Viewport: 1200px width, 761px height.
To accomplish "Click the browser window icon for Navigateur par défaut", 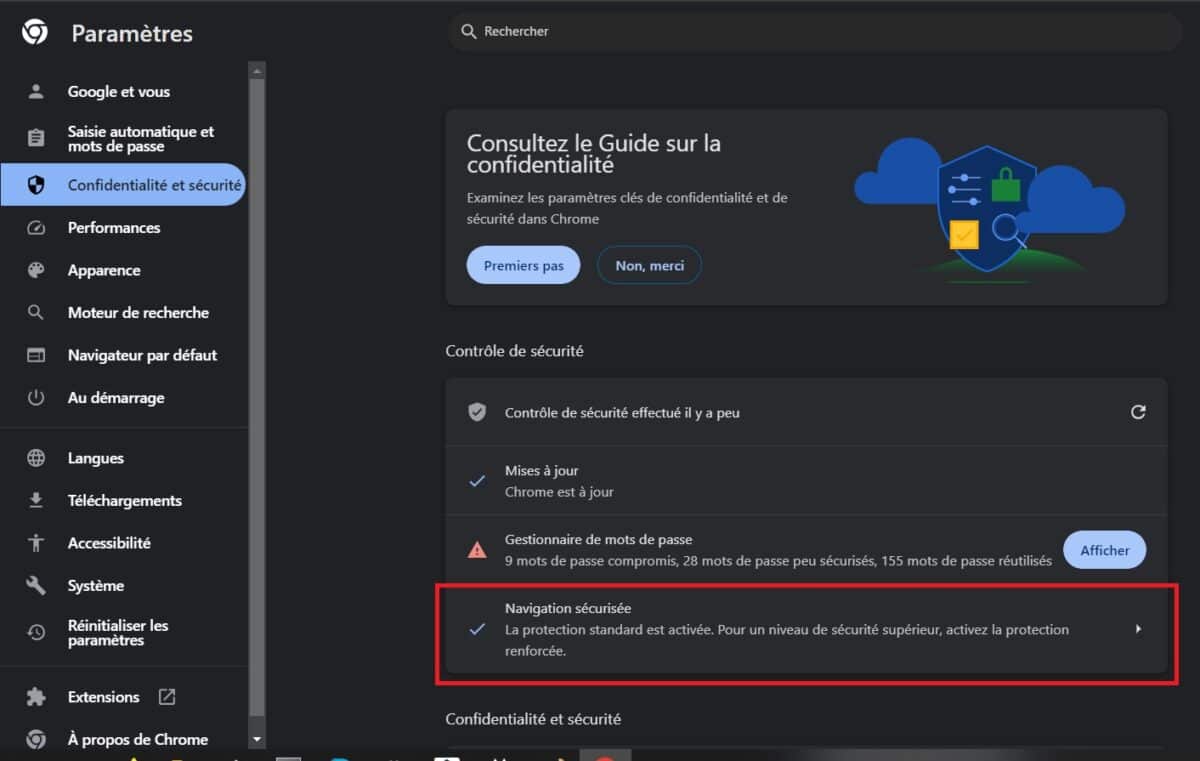I will point(36,355).
